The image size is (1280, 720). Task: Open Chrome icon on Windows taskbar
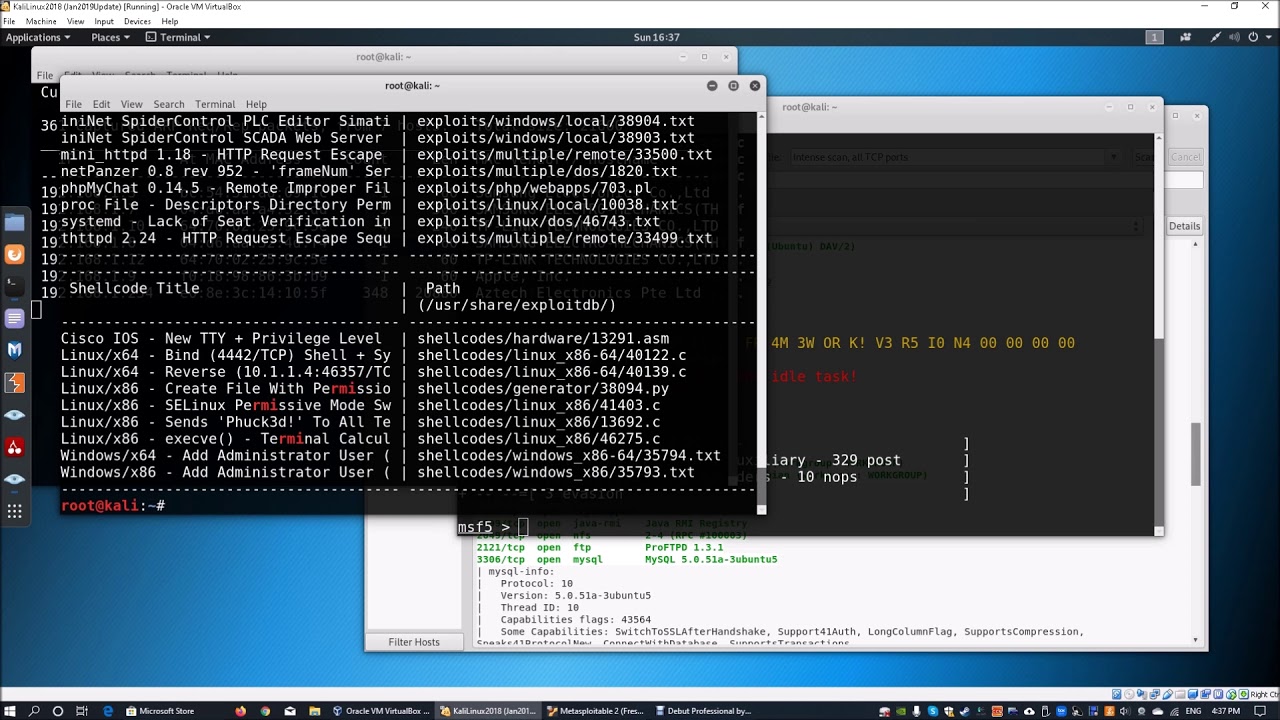265,711
